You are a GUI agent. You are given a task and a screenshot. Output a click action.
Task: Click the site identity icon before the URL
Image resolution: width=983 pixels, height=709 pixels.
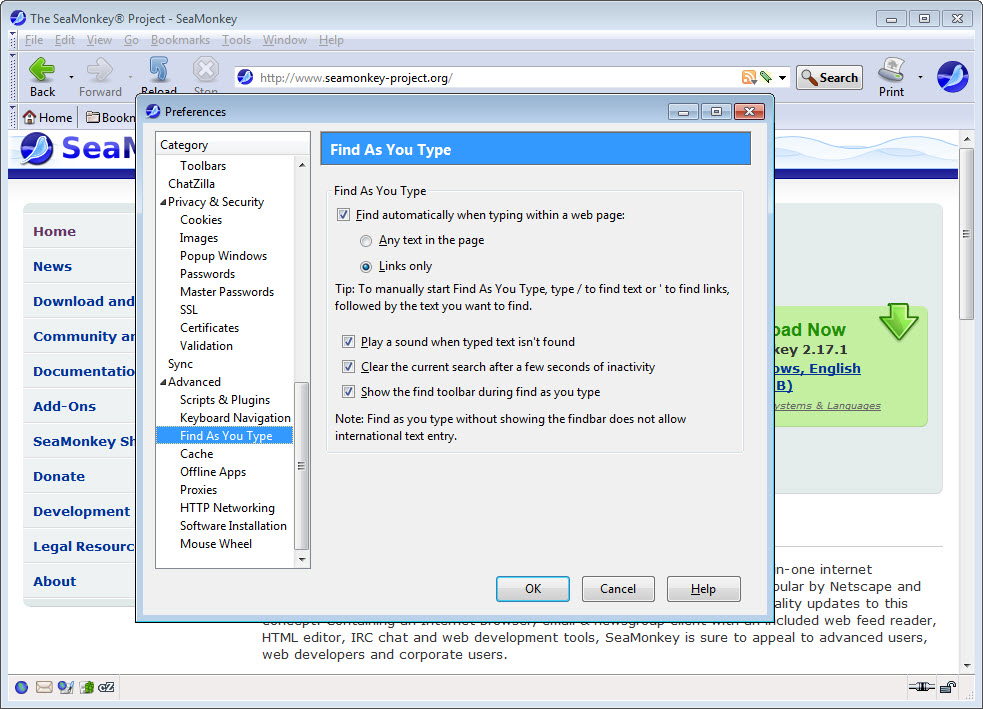pos(245,77)
